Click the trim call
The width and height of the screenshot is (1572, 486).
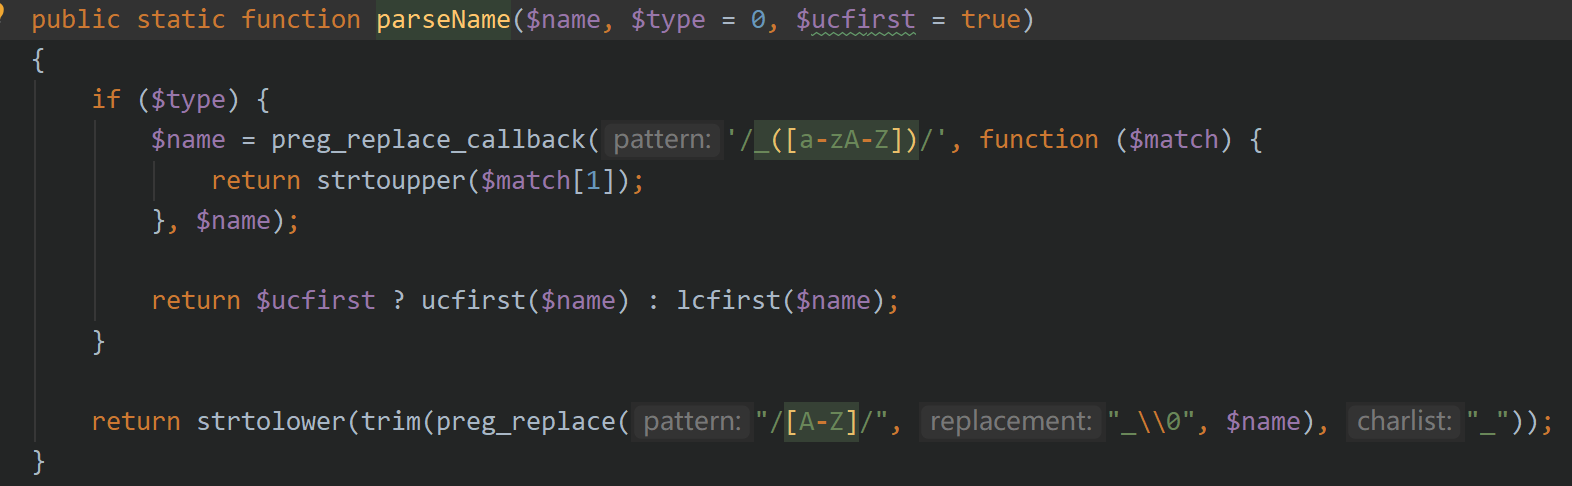(390, 422)
